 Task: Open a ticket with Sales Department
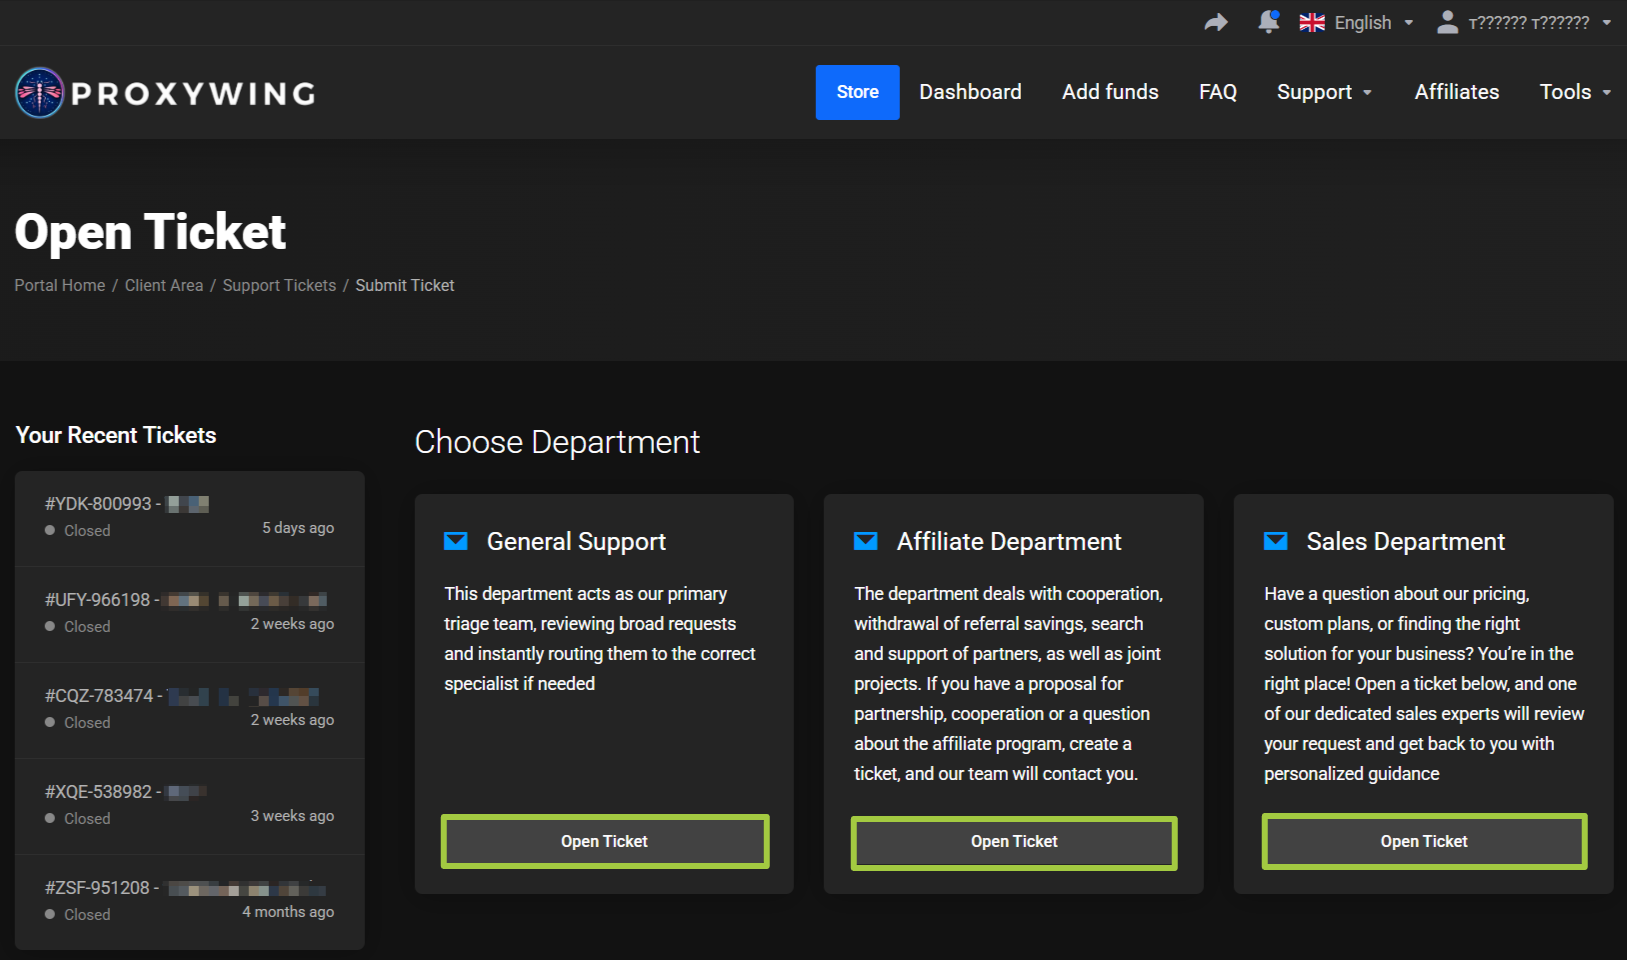[1424, 841]
